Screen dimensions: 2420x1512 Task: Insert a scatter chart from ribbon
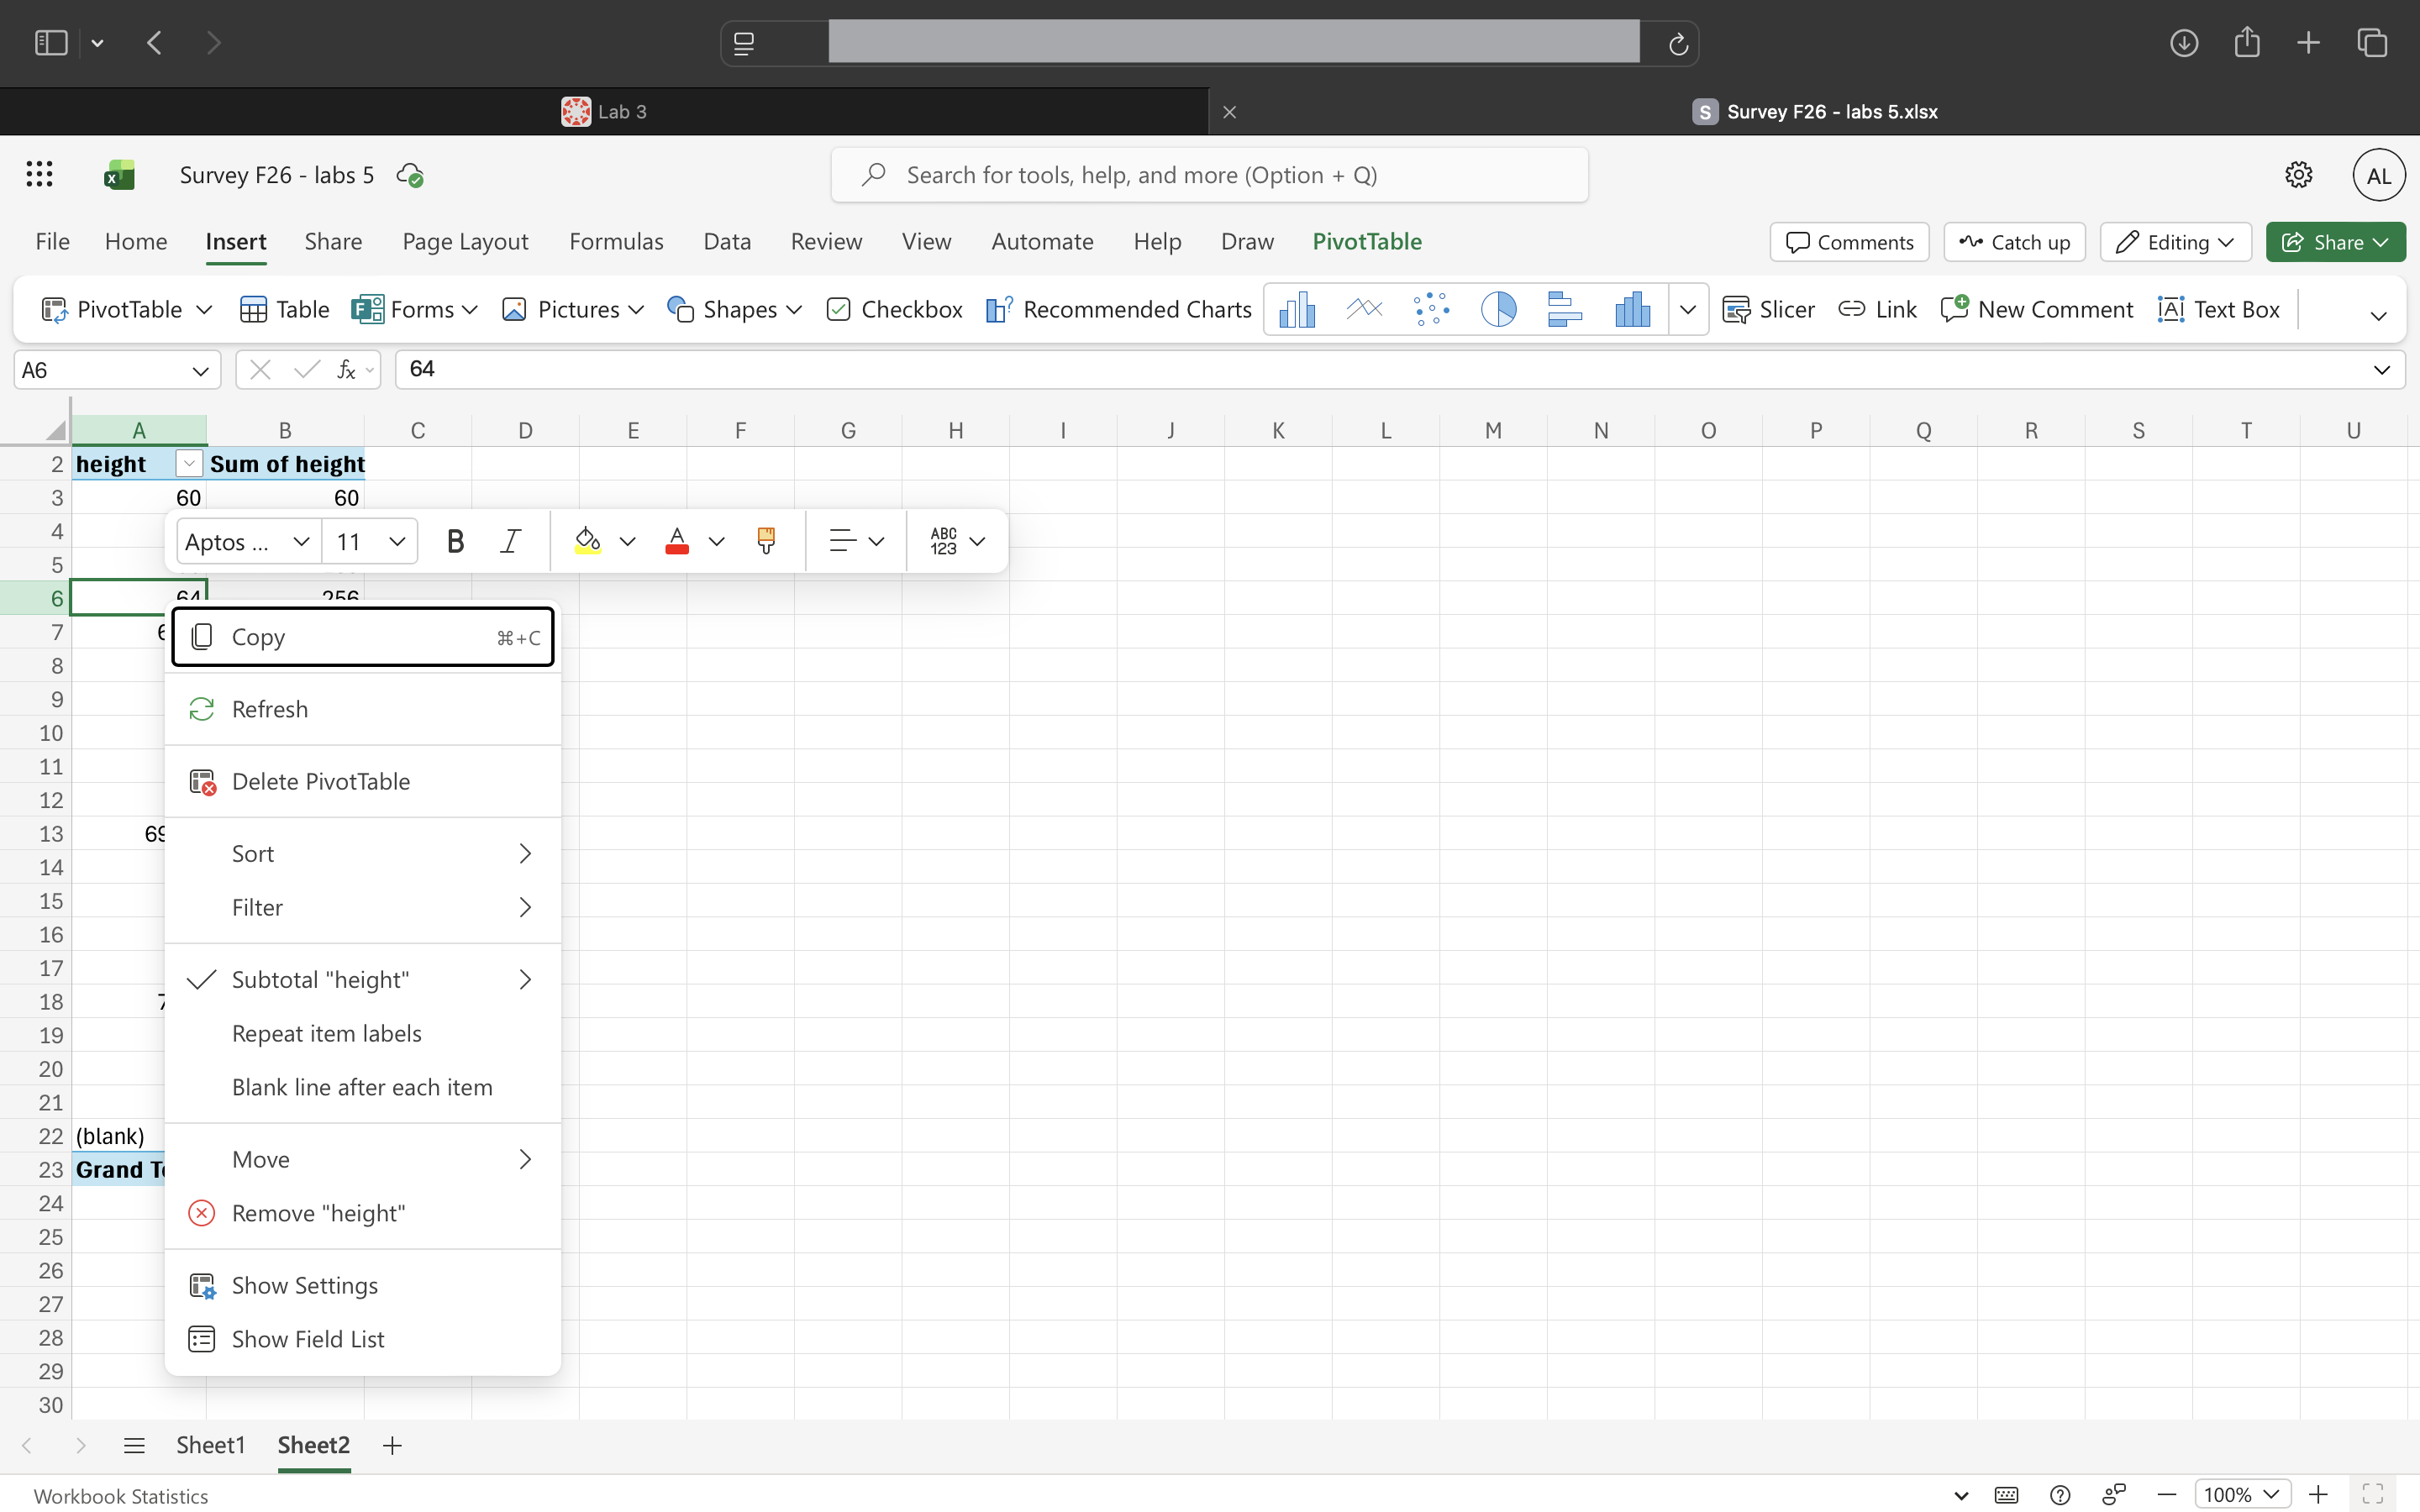[x=1431, y=310]
